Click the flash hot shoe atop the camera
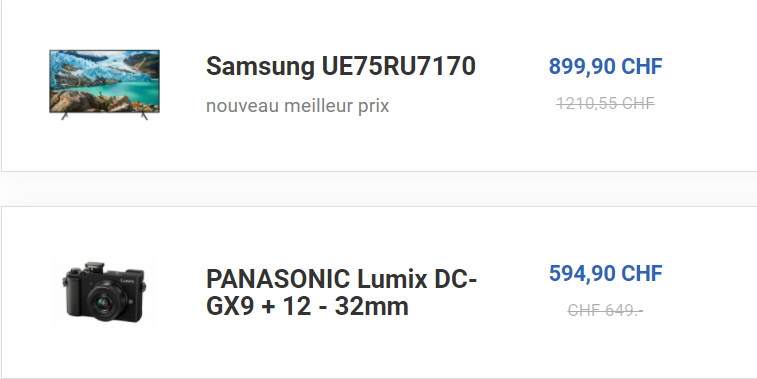This screenshot has height=379, width=757. pos(94,267)
